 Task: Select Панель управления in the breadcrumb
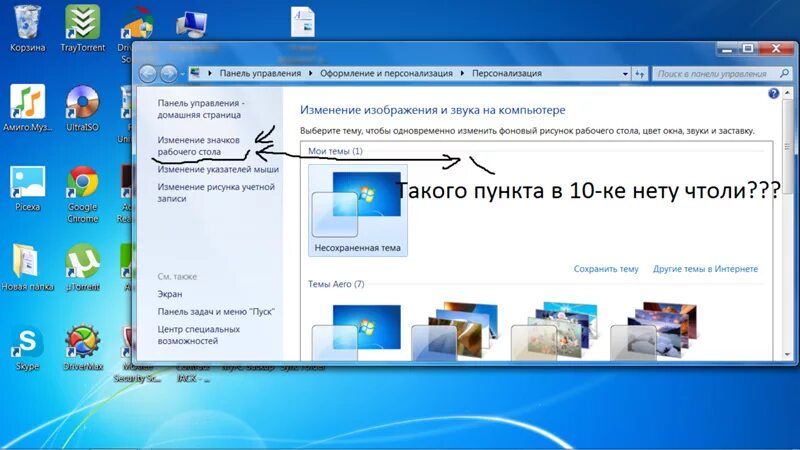[x=260, y=73]
